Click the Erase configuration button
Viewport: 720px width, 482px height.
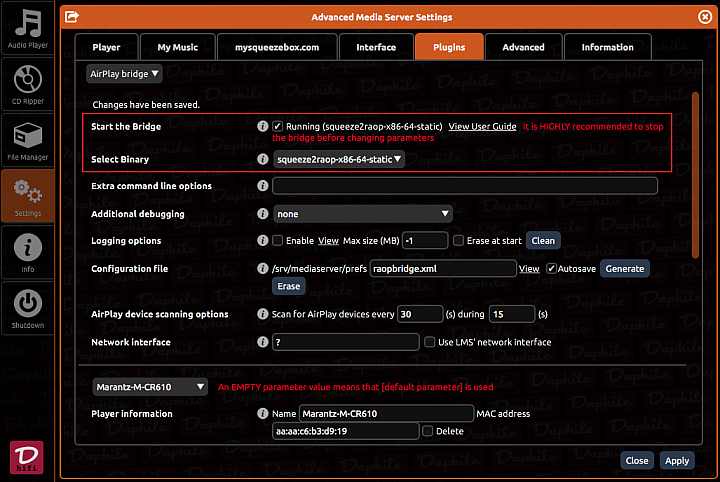288,286
